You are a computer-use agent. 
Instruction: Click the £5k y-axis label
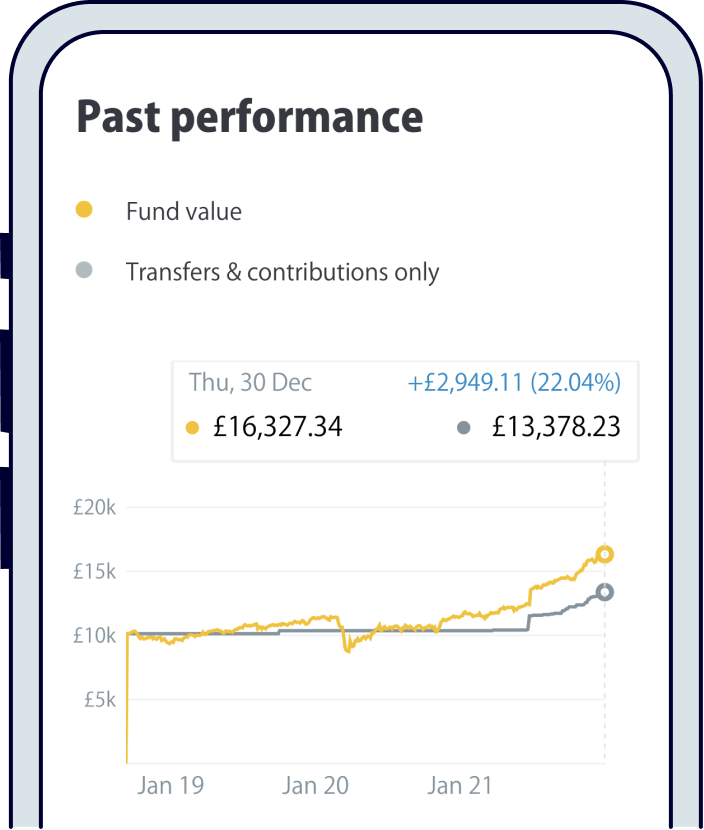click(x=100, y=700)
